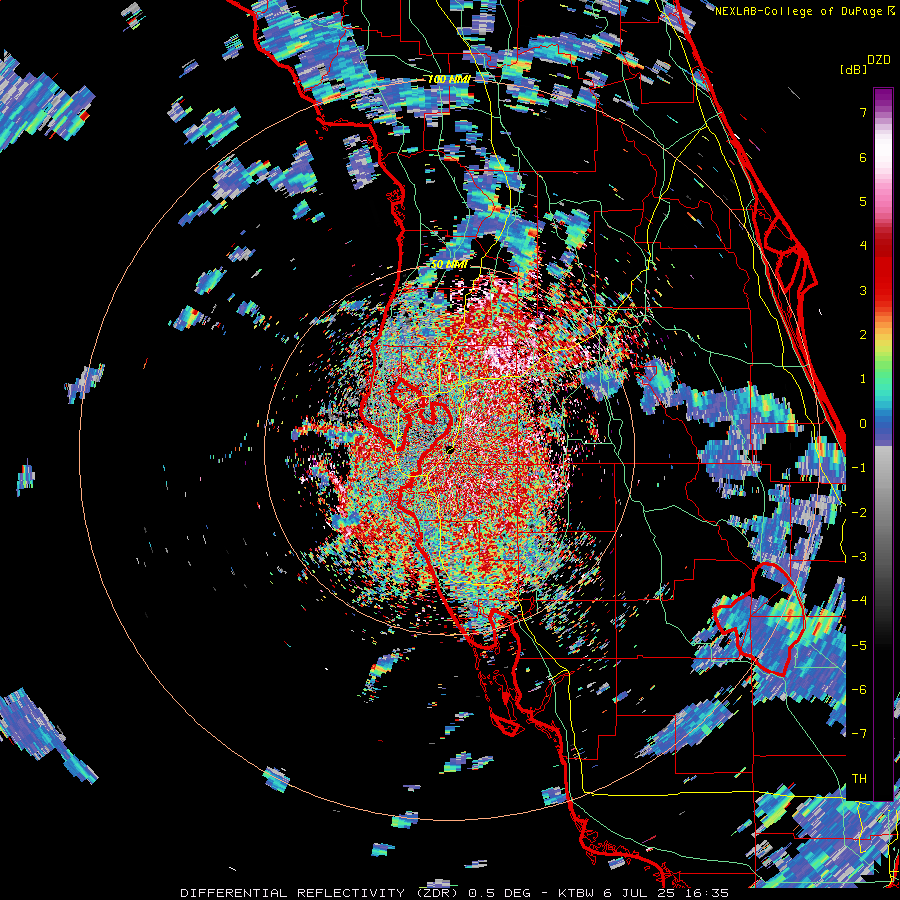The image size is (900, 900).
Task: Click the 3 tick label on the color scale
Action: (x=863, y=290)
